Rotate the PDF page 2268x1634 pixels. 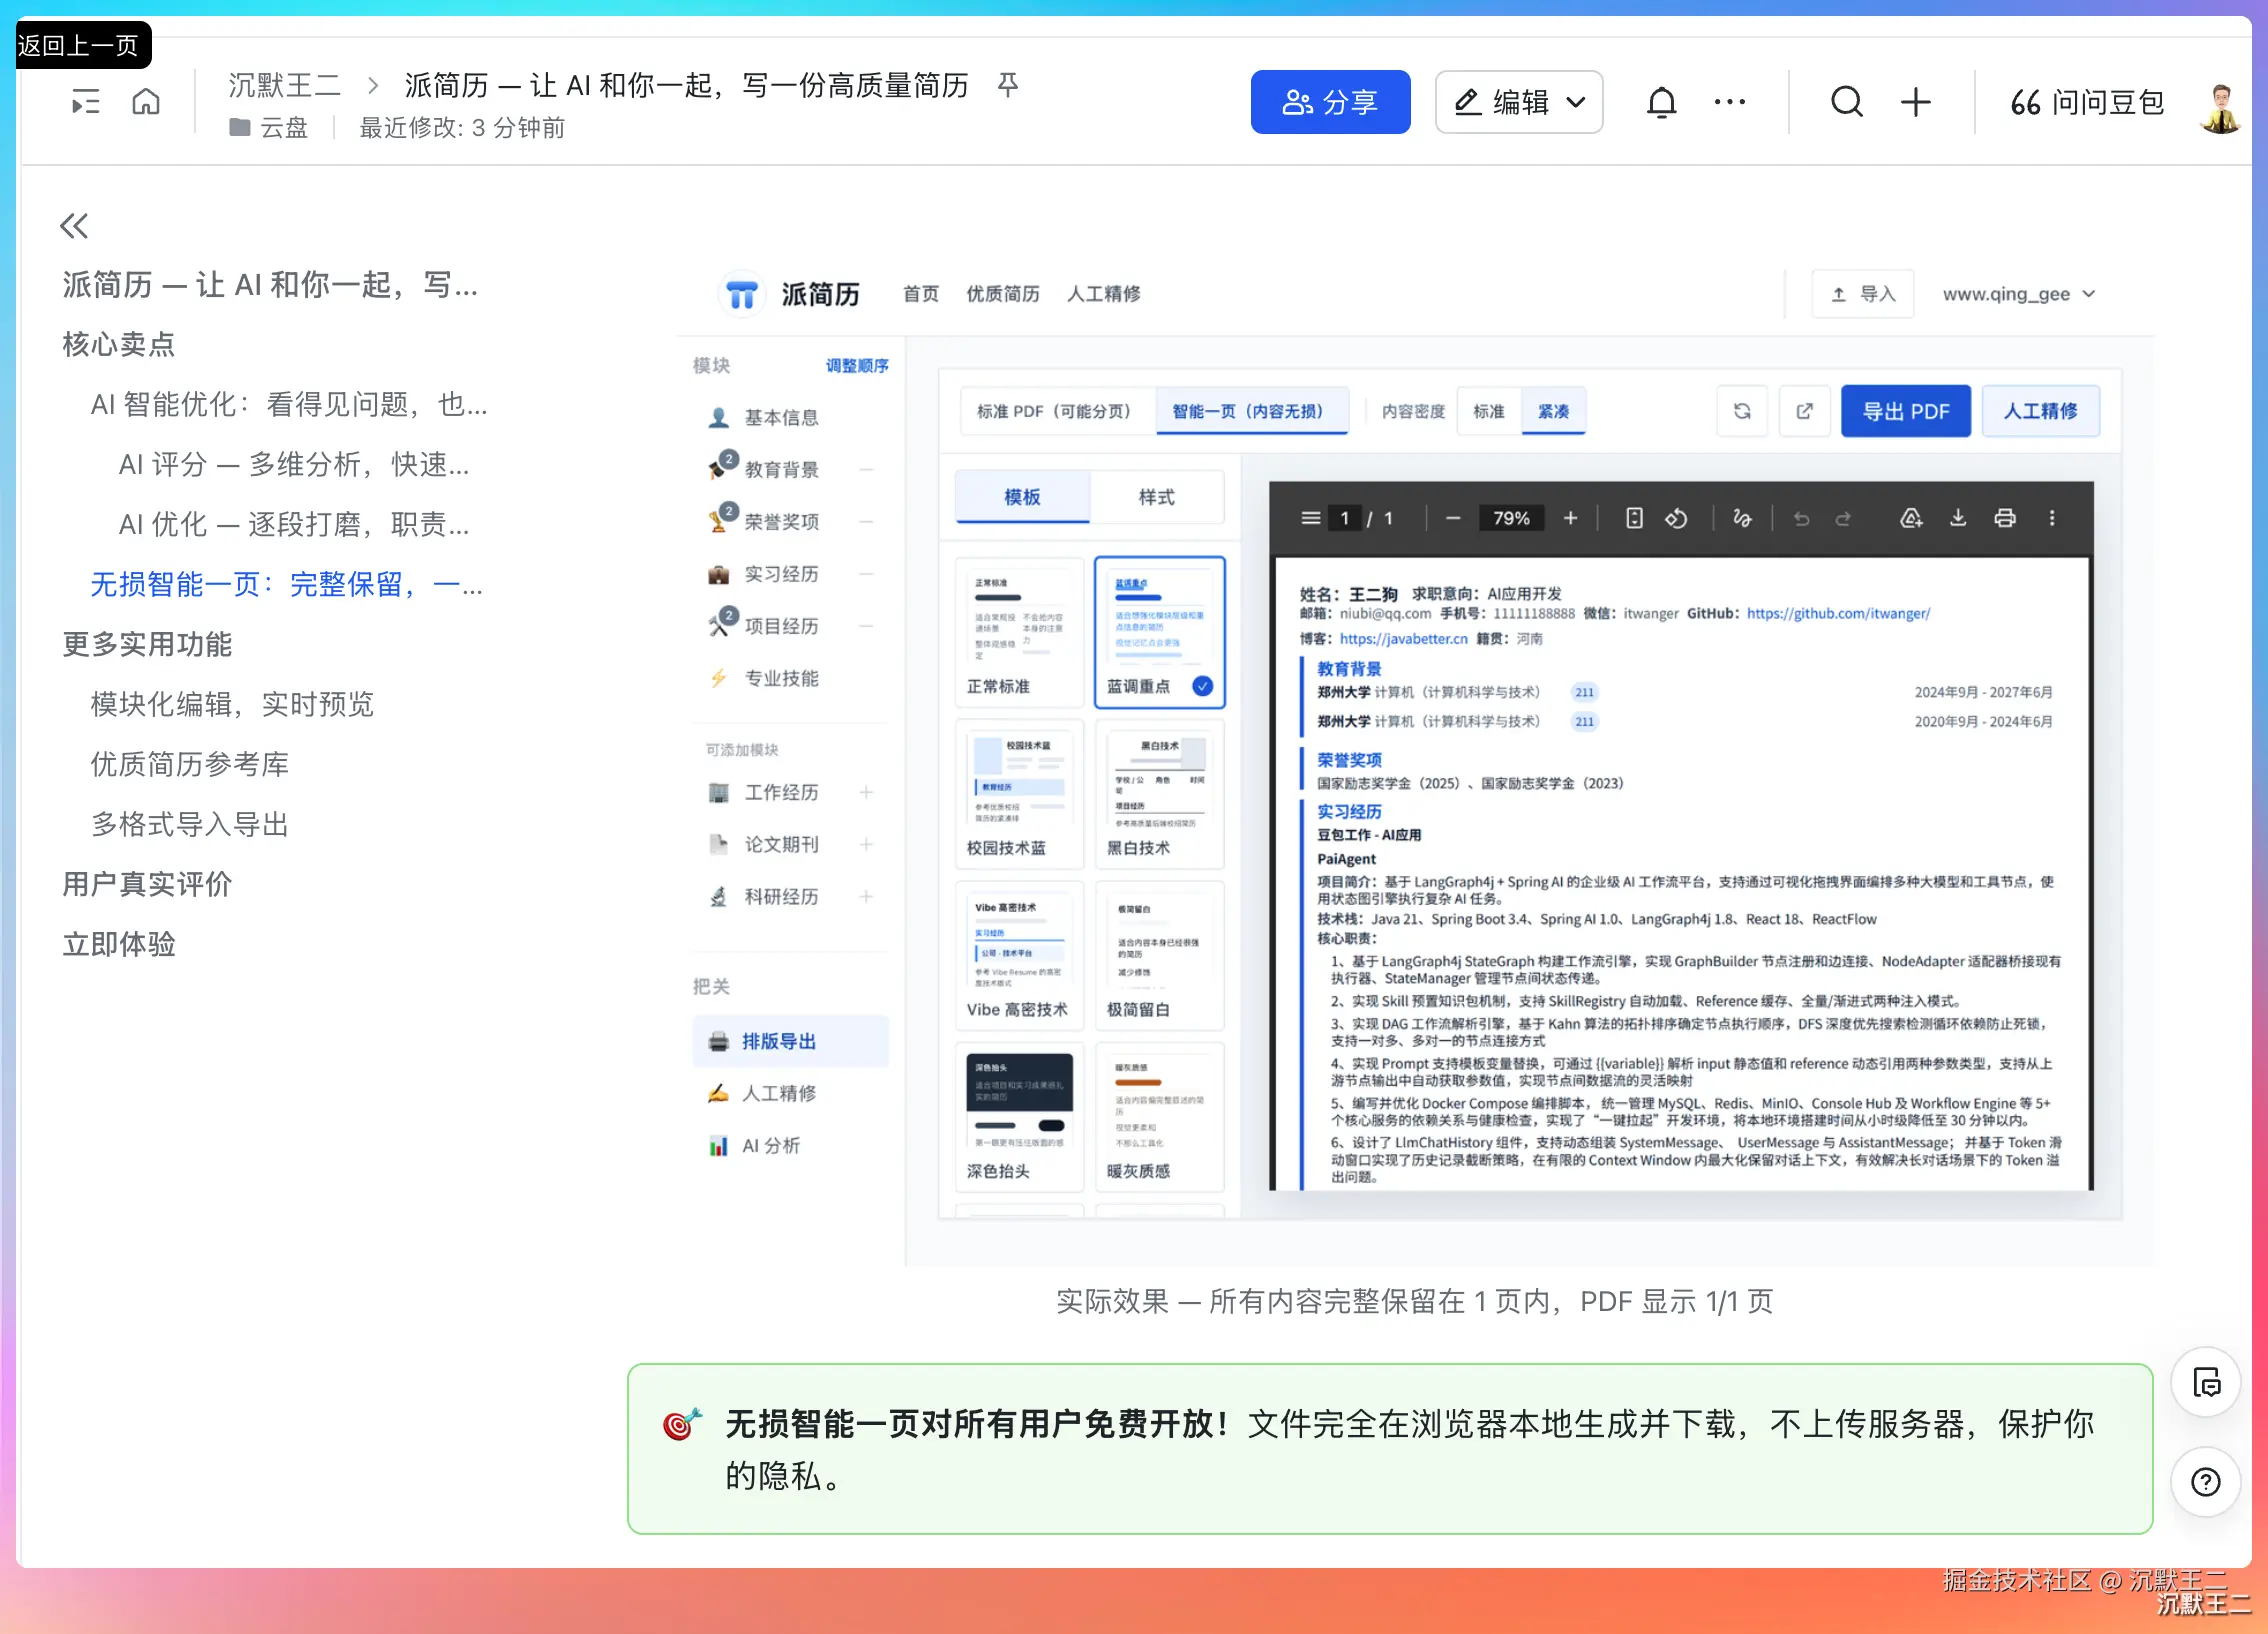point(1676,518)
